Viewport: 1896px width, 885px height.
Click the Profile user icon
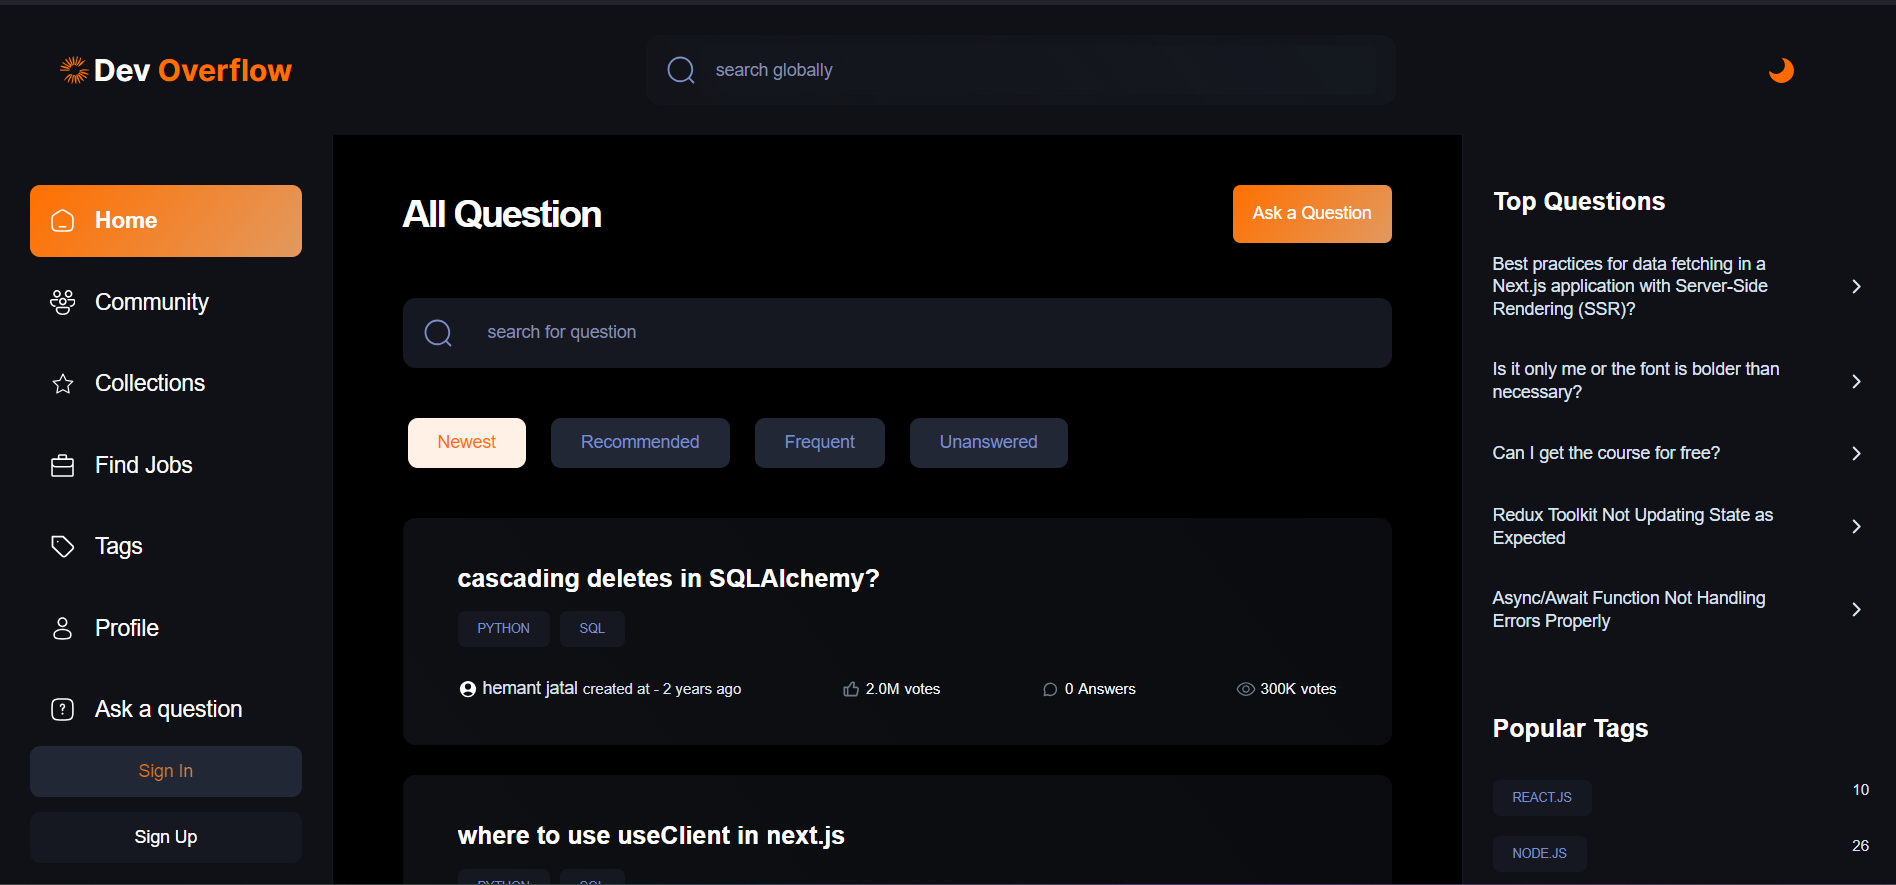click(62, 628)
